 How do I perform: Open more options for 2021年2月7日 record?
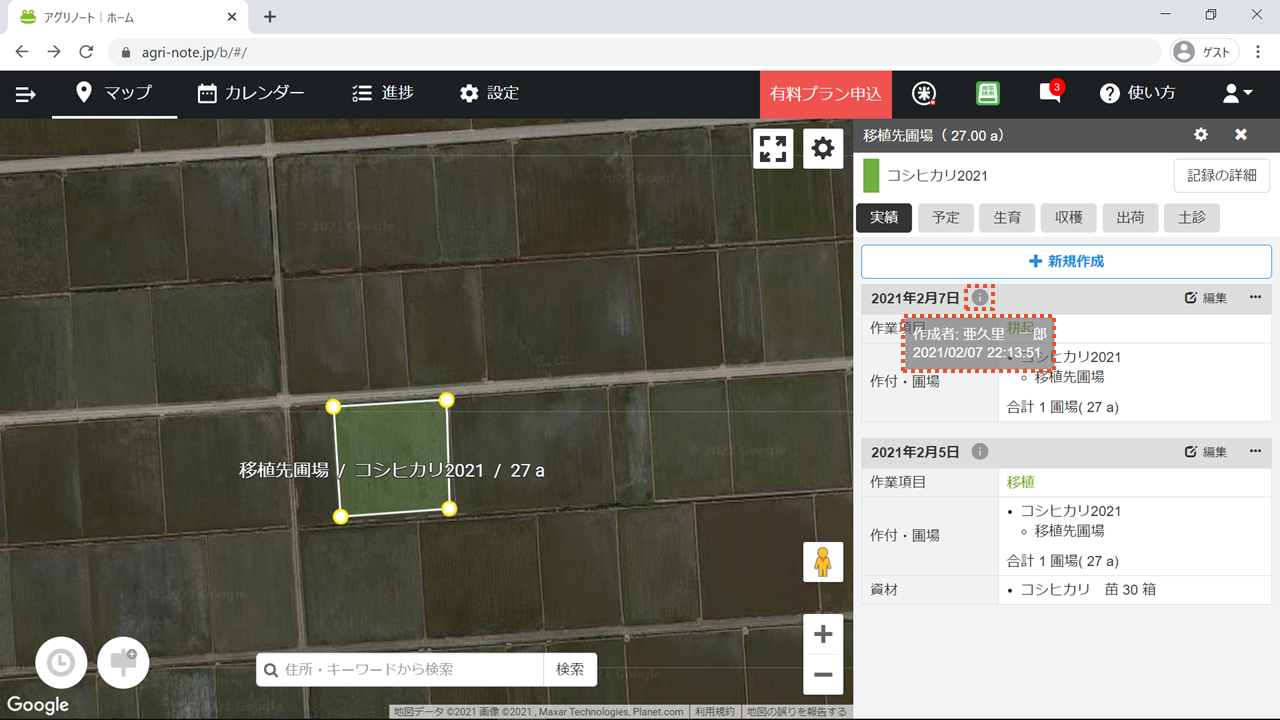coord(1256,297)
